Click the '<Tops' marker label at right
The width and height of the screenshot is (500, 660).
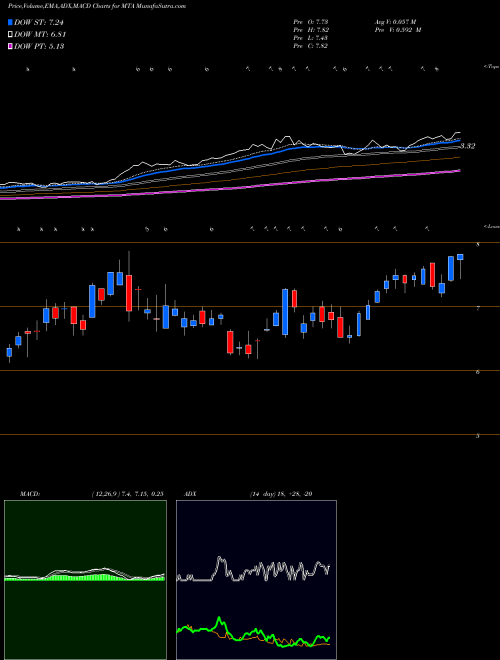click(491, 67)
